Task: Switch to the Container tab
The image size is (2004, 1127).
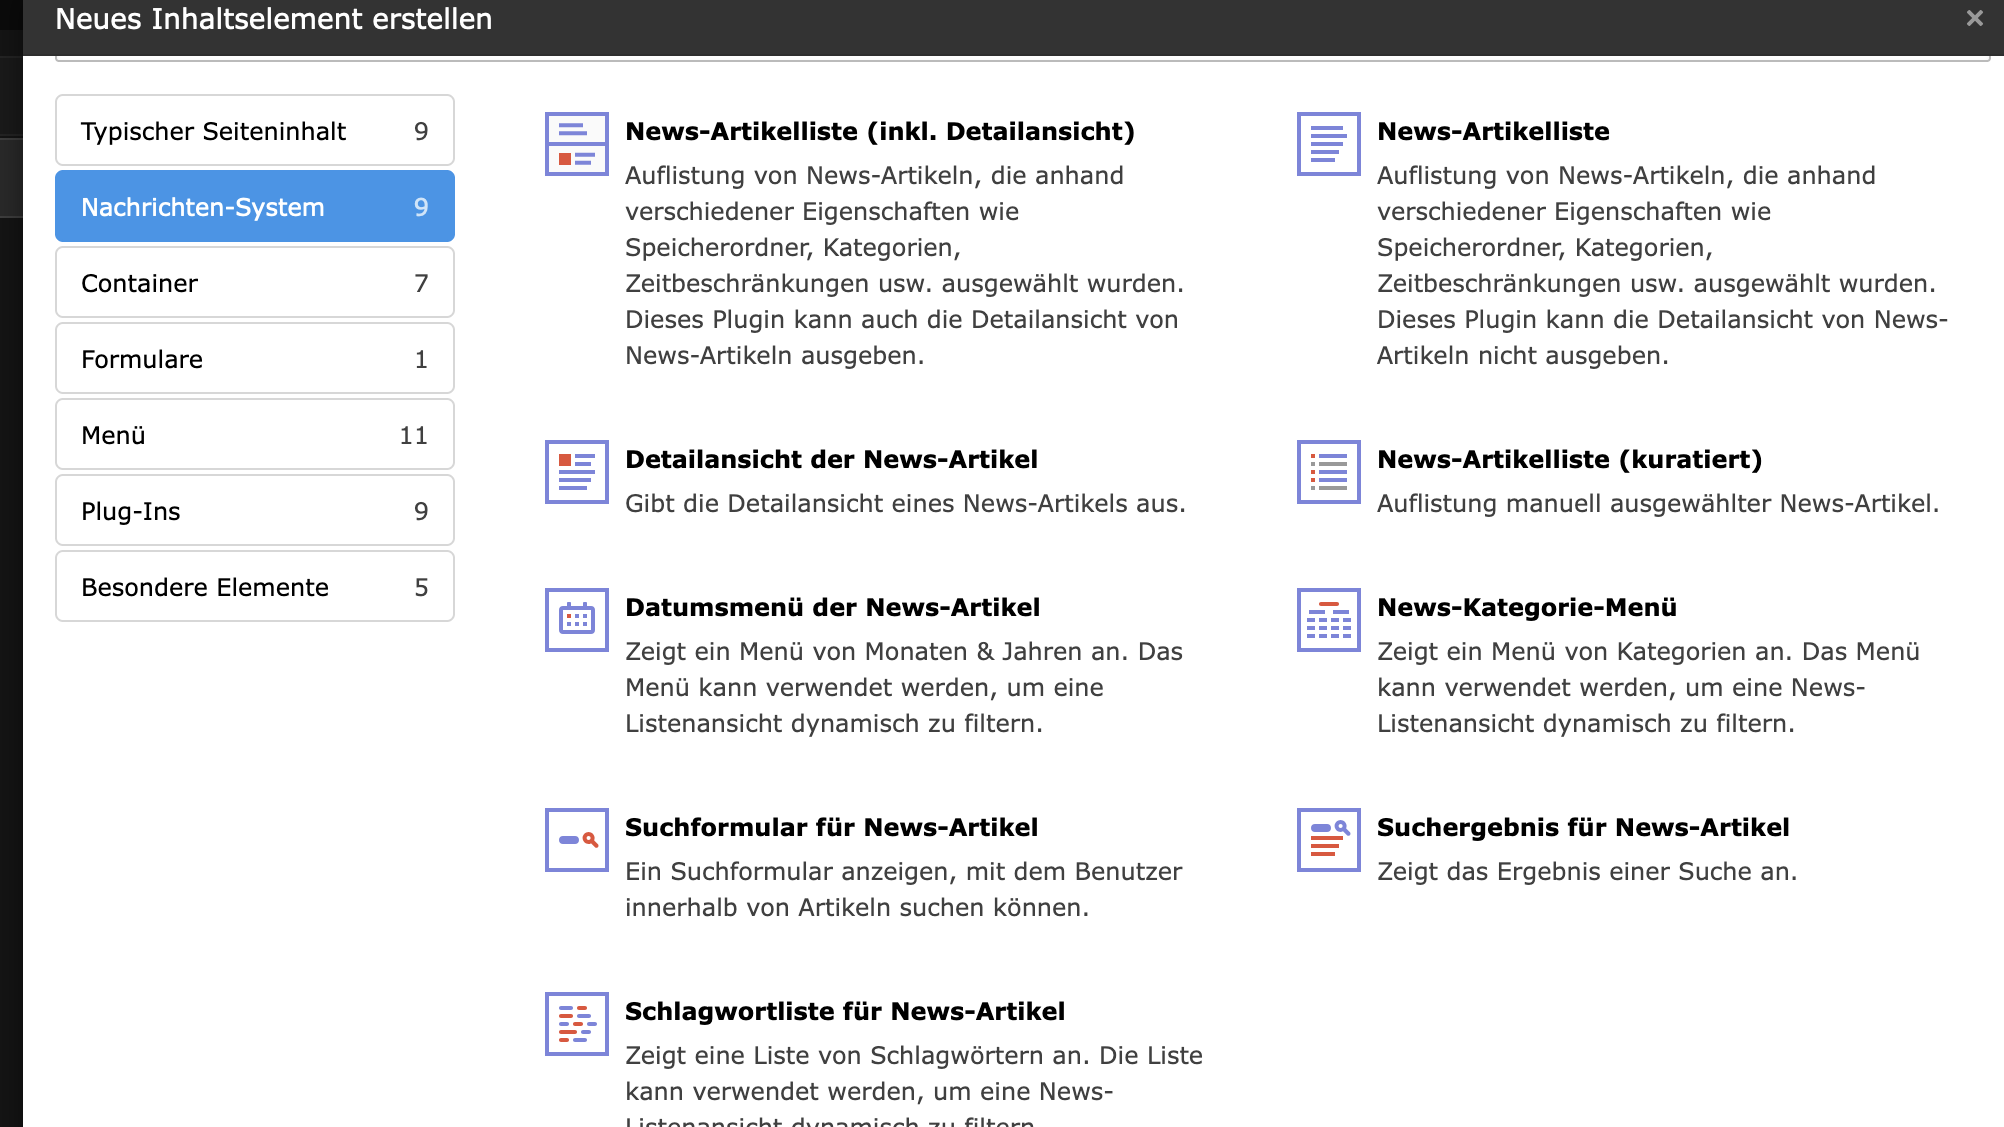Action: coord(255,283)
